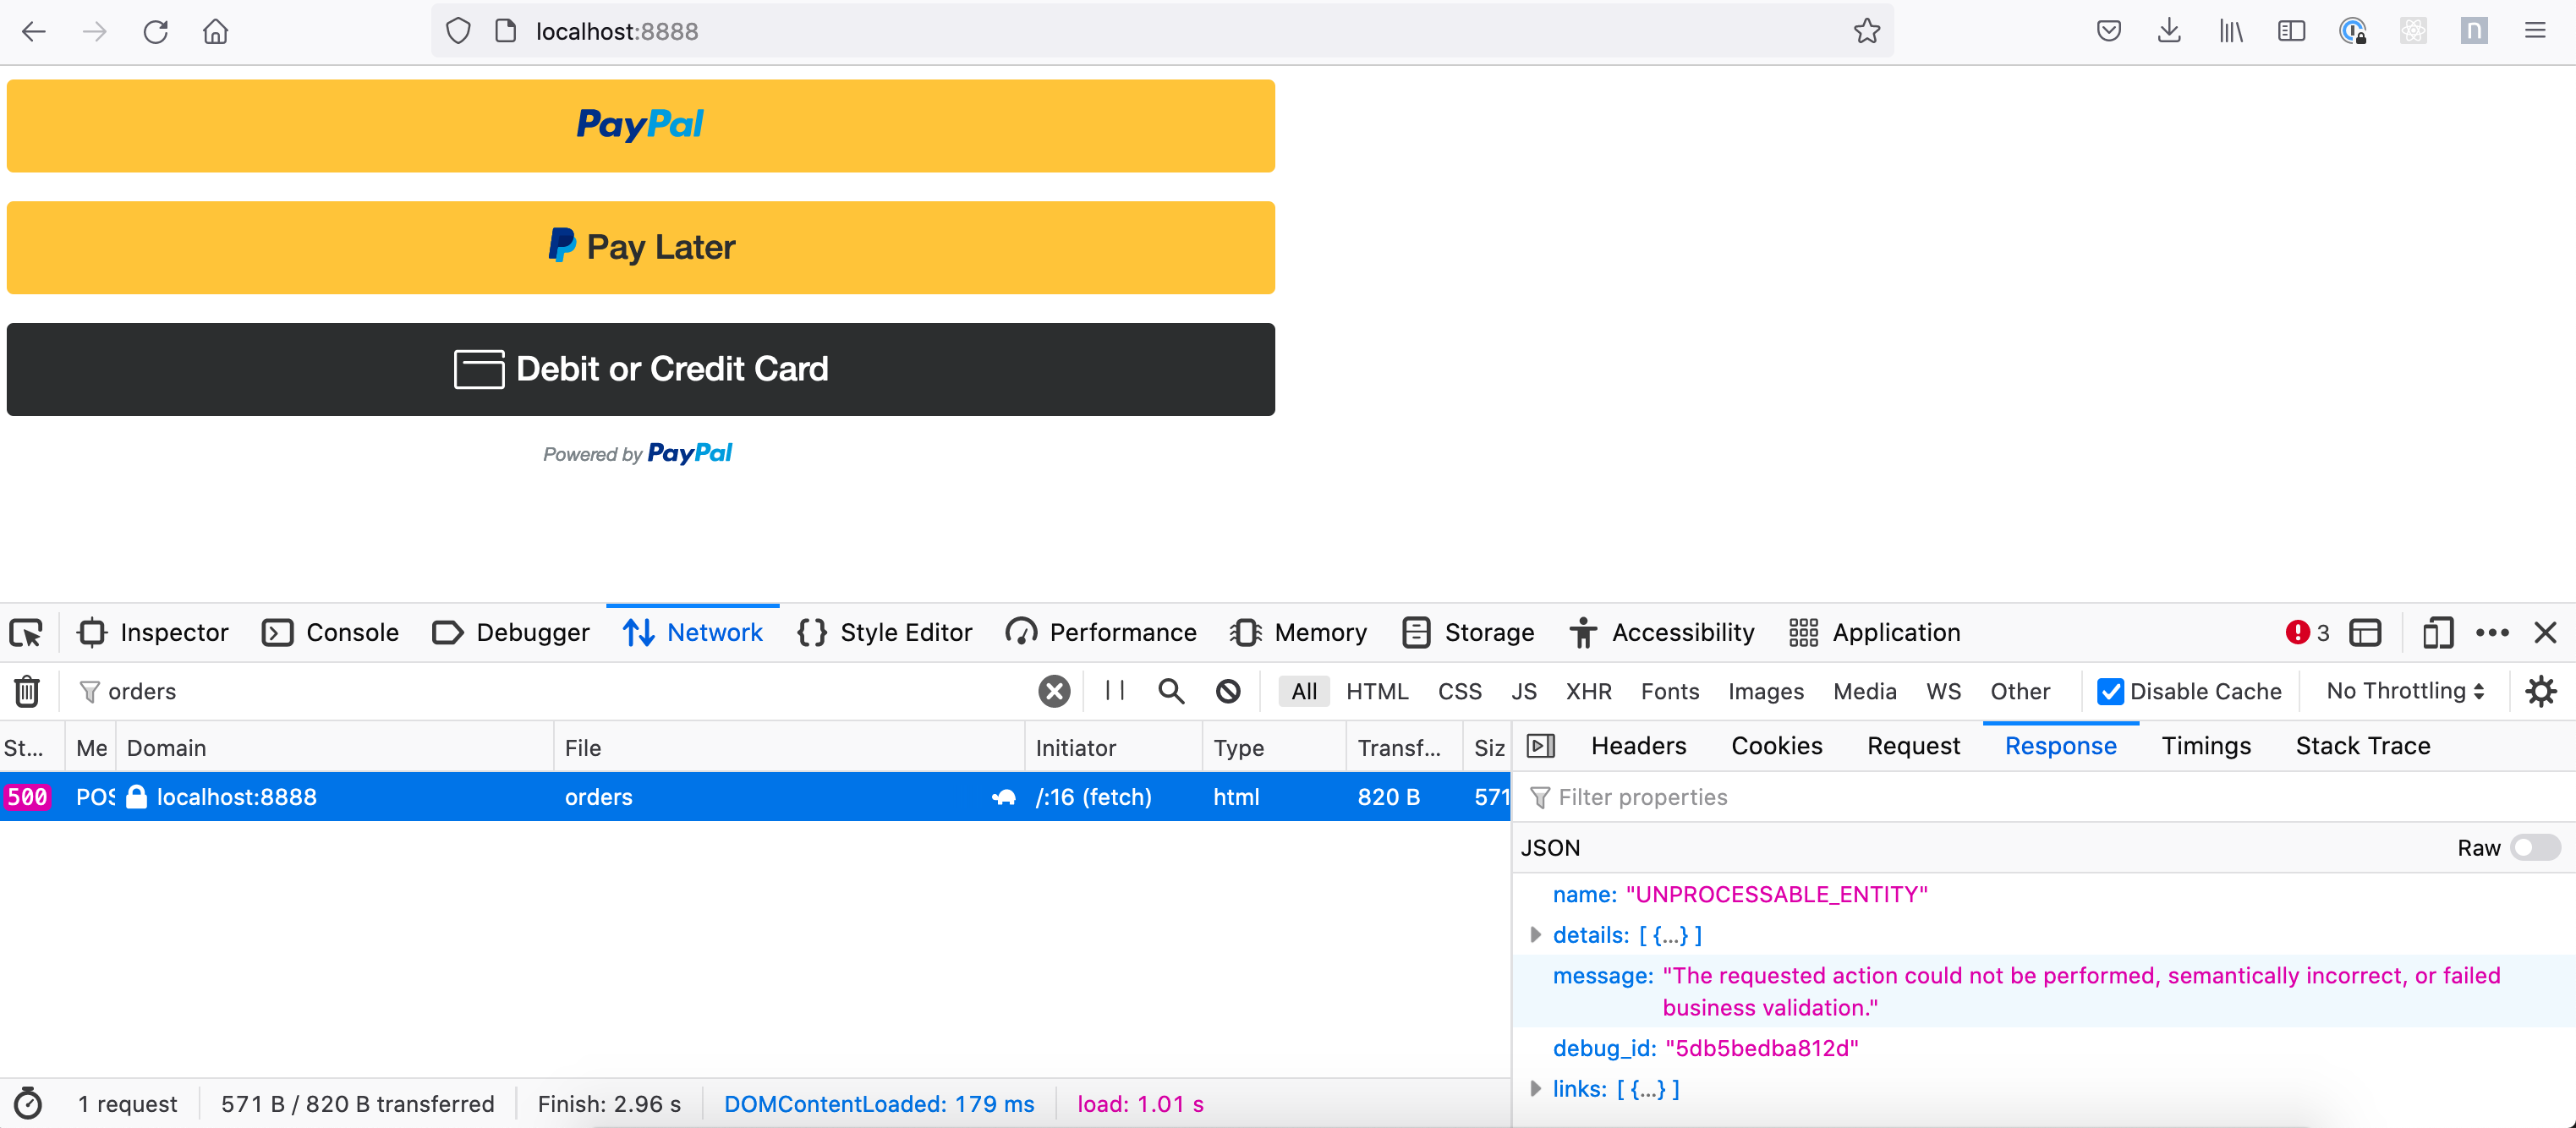Open the Storage tab

1468,633
